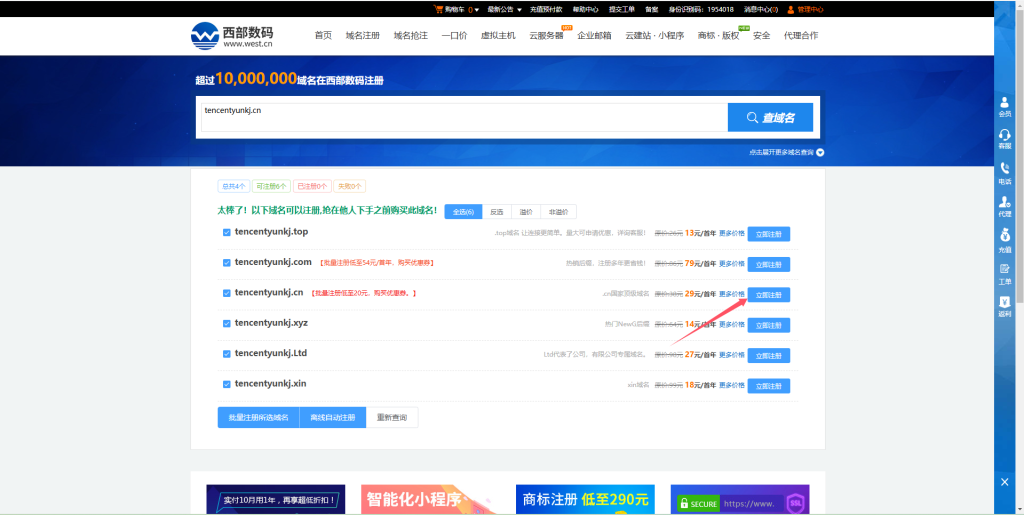The image size is (1024, 515).
Task: Open 充值预付款 top bar link
Action: coord(546,9)
